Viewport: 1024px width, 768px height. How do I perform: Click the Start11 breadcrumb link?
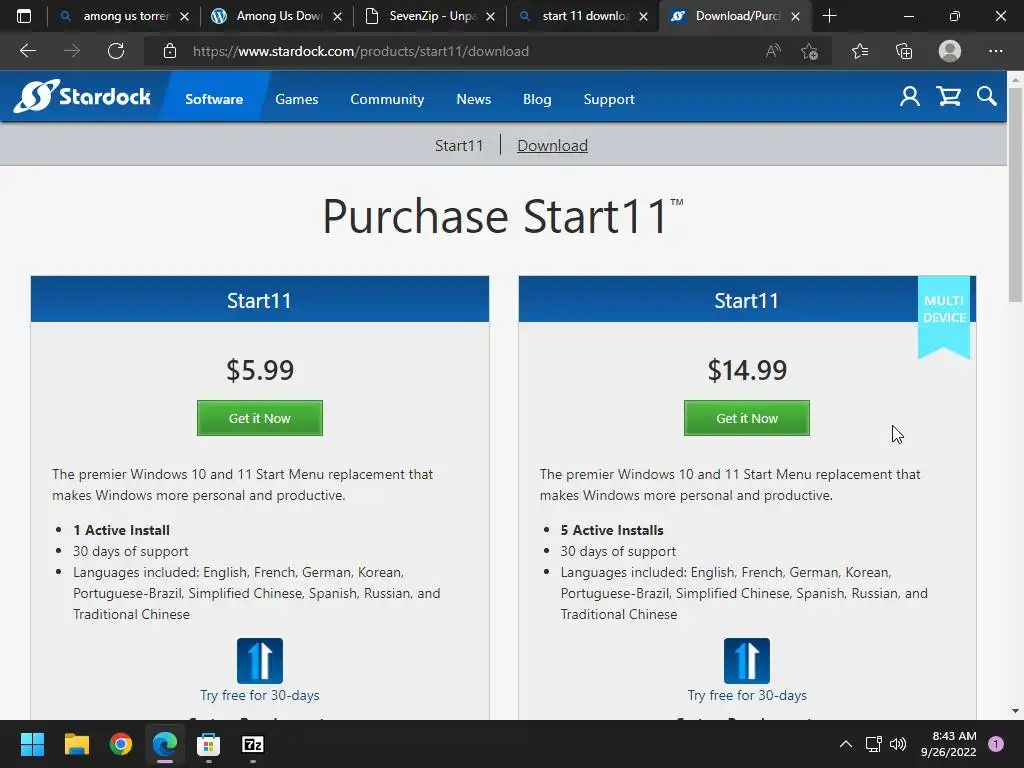point(459,145)
